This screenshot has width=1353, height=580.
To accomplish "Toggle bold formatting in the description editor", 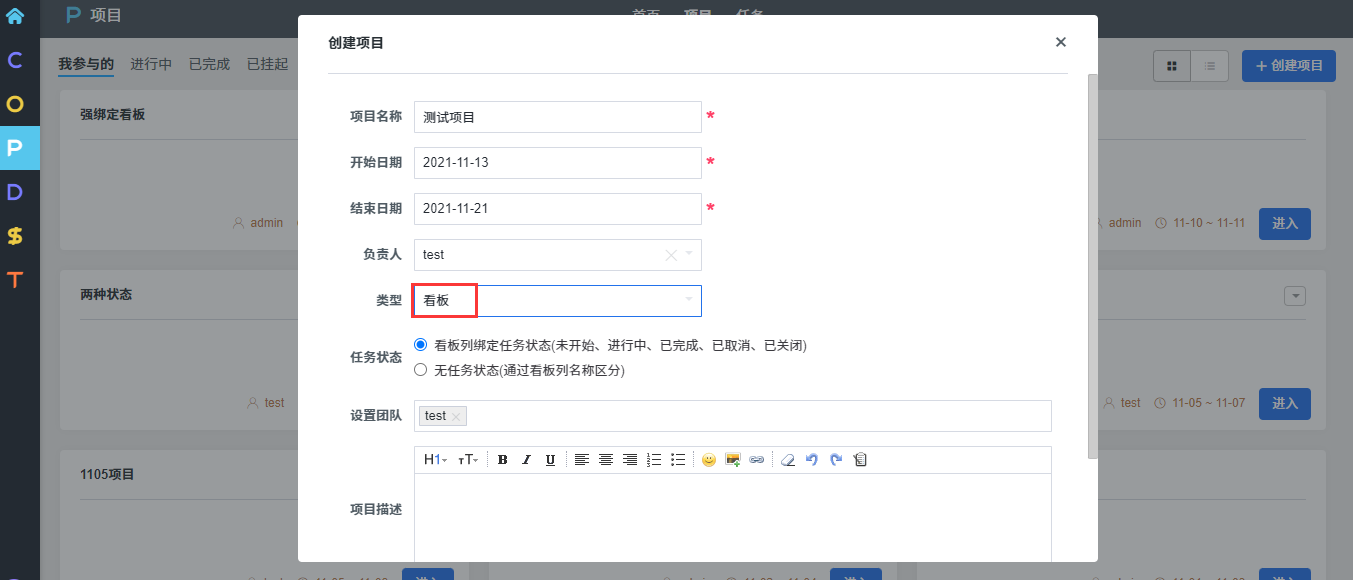I will (x=502, y=460).
